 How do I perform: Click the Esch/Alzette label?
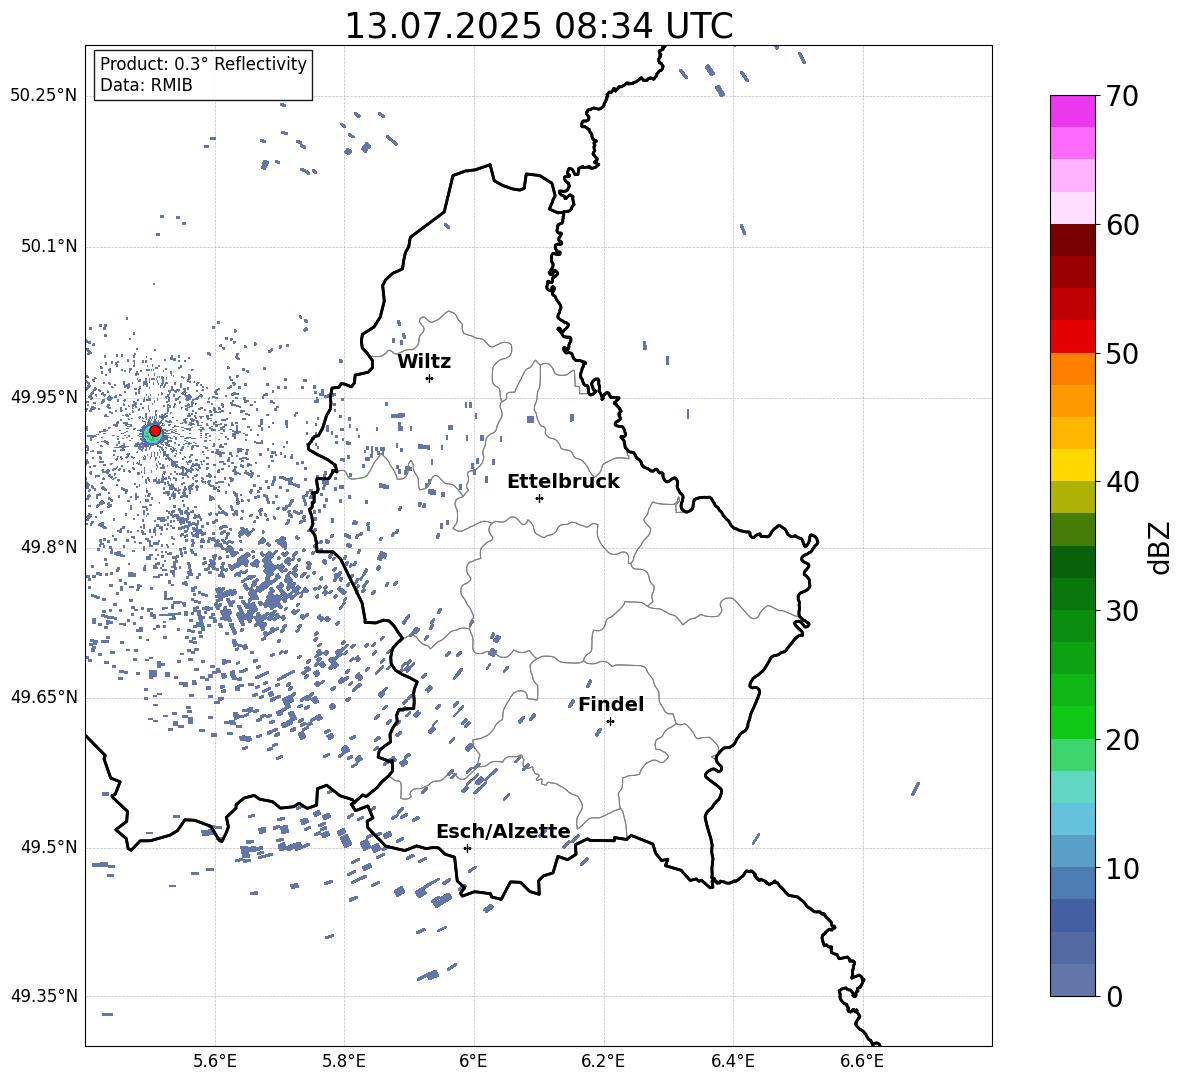click(503, 831)
